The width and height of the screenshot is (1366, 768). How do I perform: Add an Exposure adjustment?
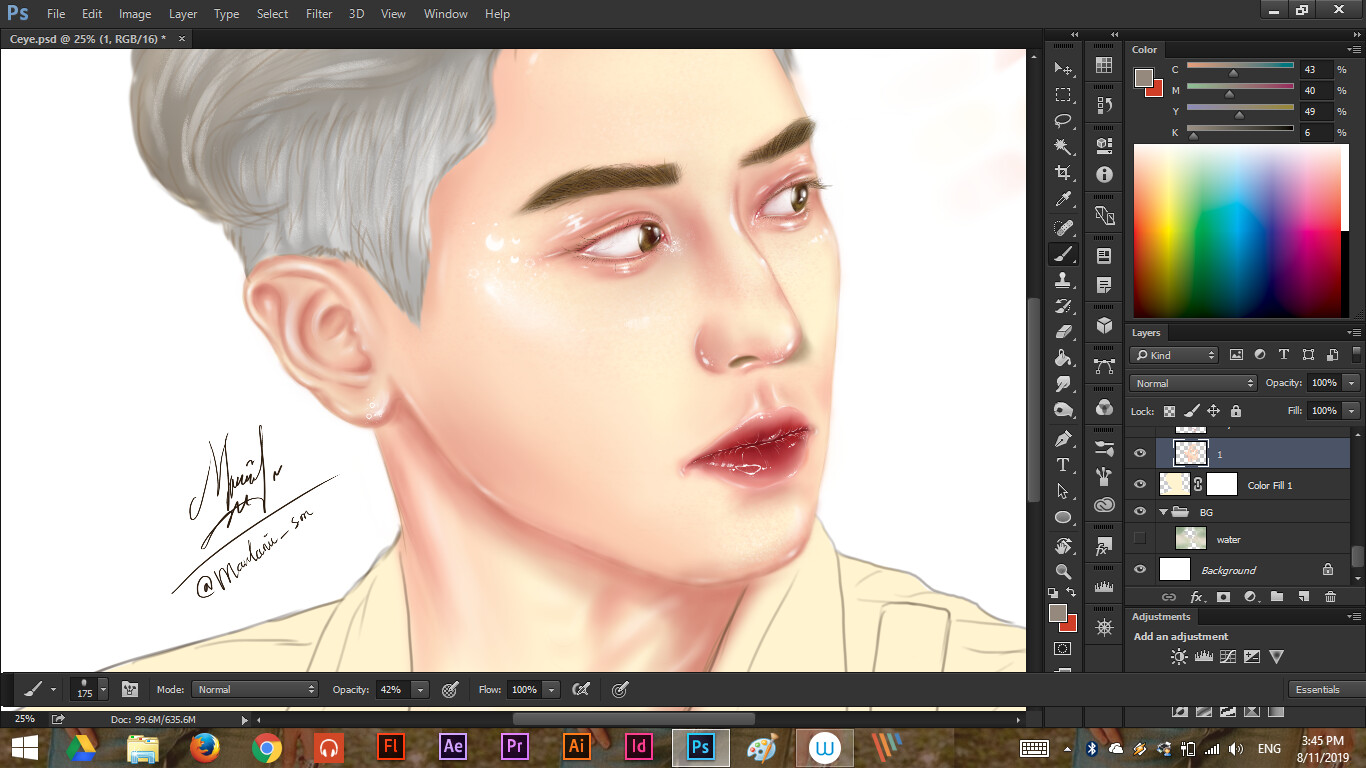(1251, 657)
